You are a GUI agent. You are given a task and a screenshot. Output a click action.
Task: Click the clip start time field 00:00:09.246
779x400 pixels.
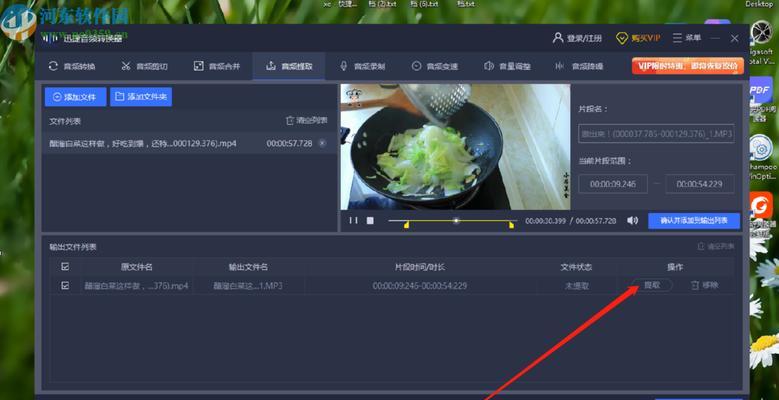tap(613, 184)
